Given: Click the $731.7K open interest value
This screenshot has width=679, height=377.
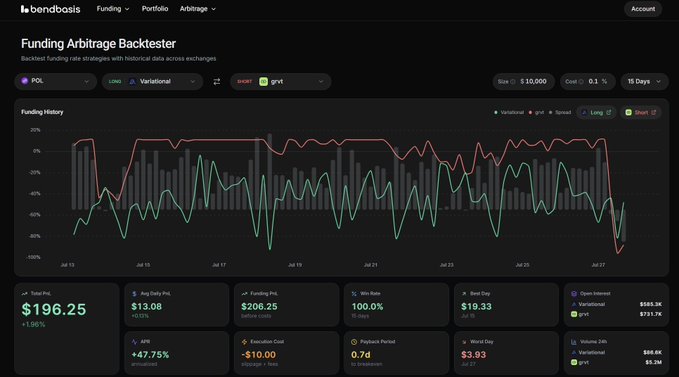Looking at the screenshot, I should coord(650,314).
